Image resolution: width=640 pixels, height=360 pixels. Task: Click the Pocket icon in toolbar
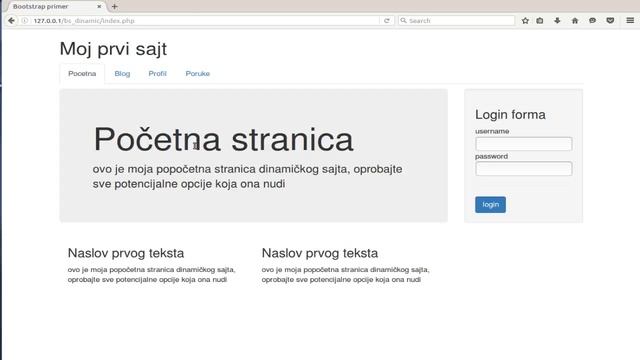coord(610,20)
